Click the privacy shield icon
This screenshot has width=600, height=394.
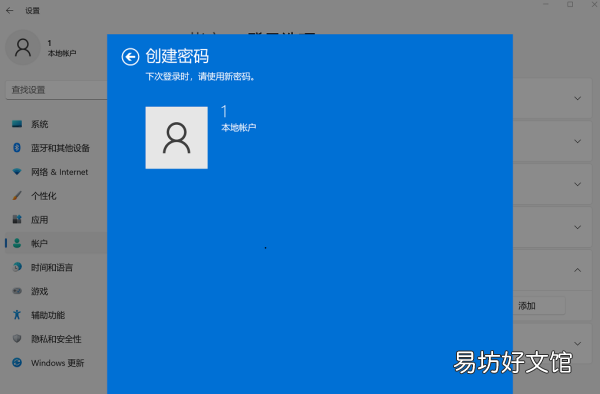click(x=17, y=339)
